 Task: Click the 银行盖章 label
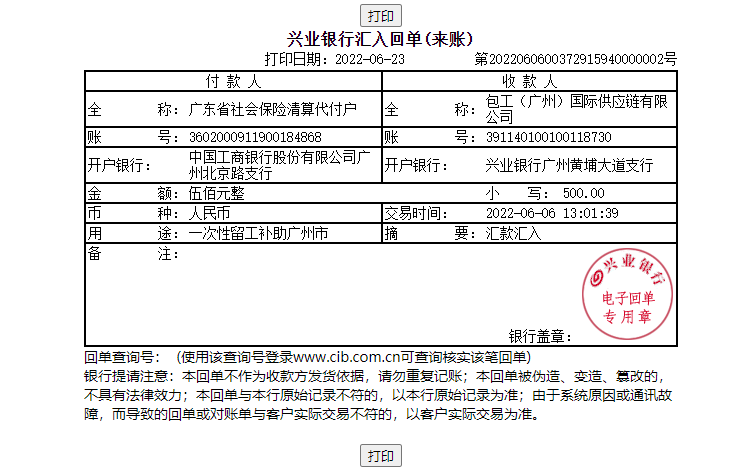point(540,336)
